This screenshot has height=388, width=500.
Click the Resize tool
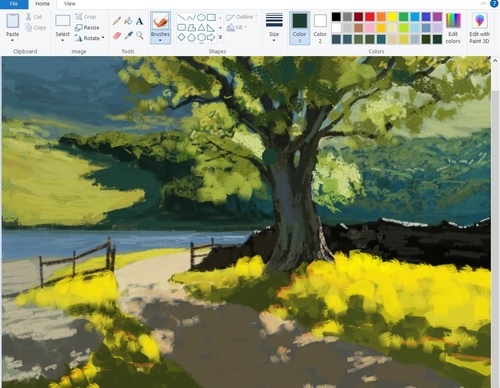click(x=87, y=27)
